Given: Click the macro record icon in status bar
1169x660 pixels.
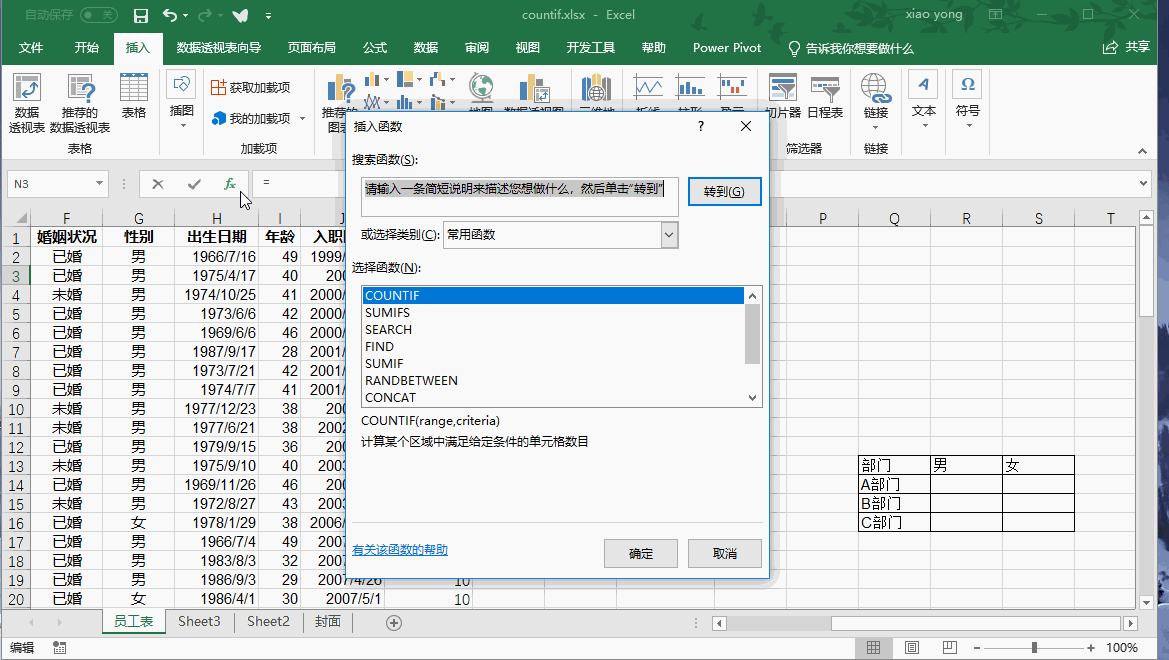Looking at the screenshot, I should coord(60,647).
